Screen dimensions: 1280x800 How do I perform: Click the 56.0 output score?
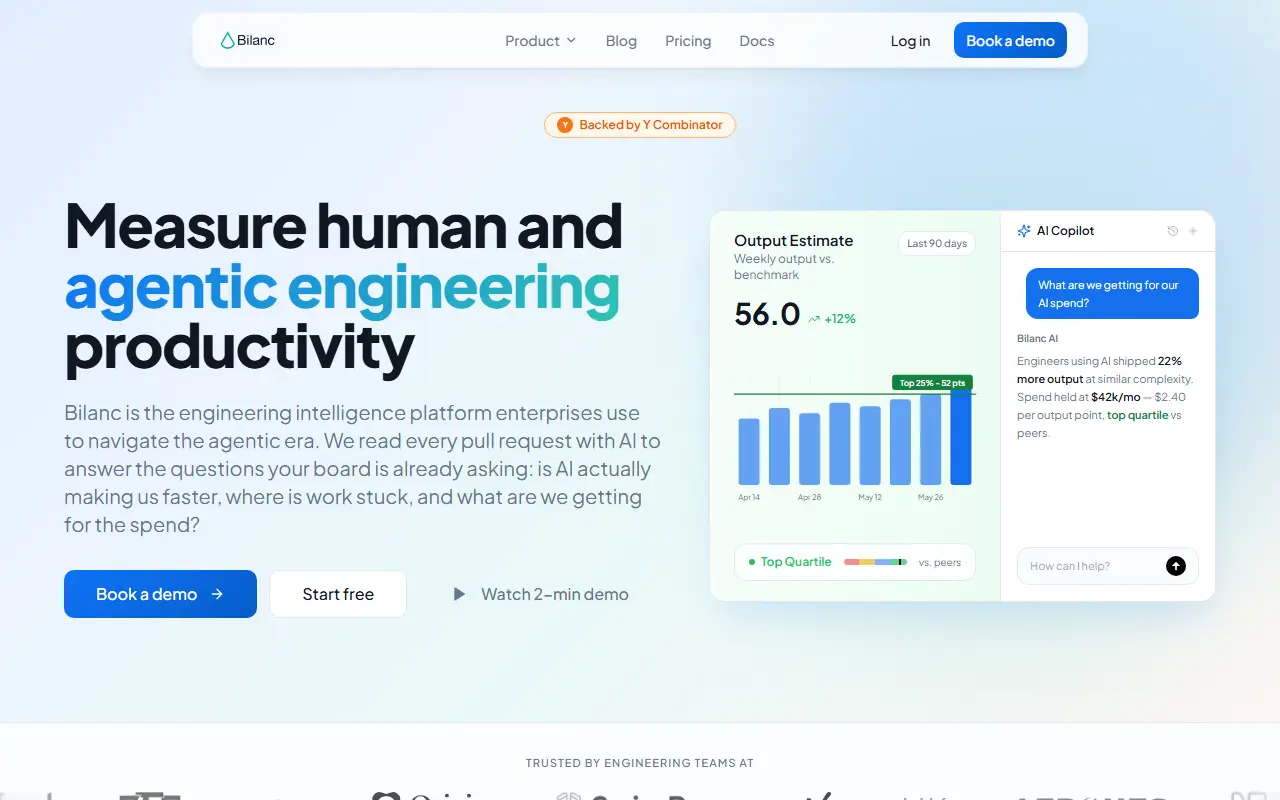[767, 315]
